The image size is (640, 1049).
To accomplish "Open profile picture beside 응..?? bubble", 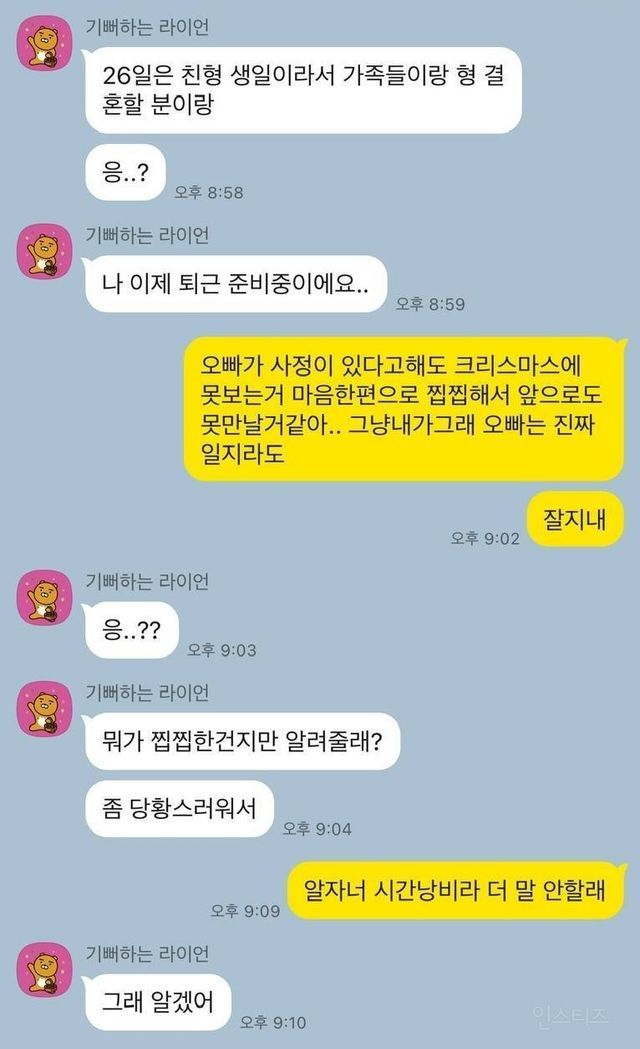I will coord(44,597).
